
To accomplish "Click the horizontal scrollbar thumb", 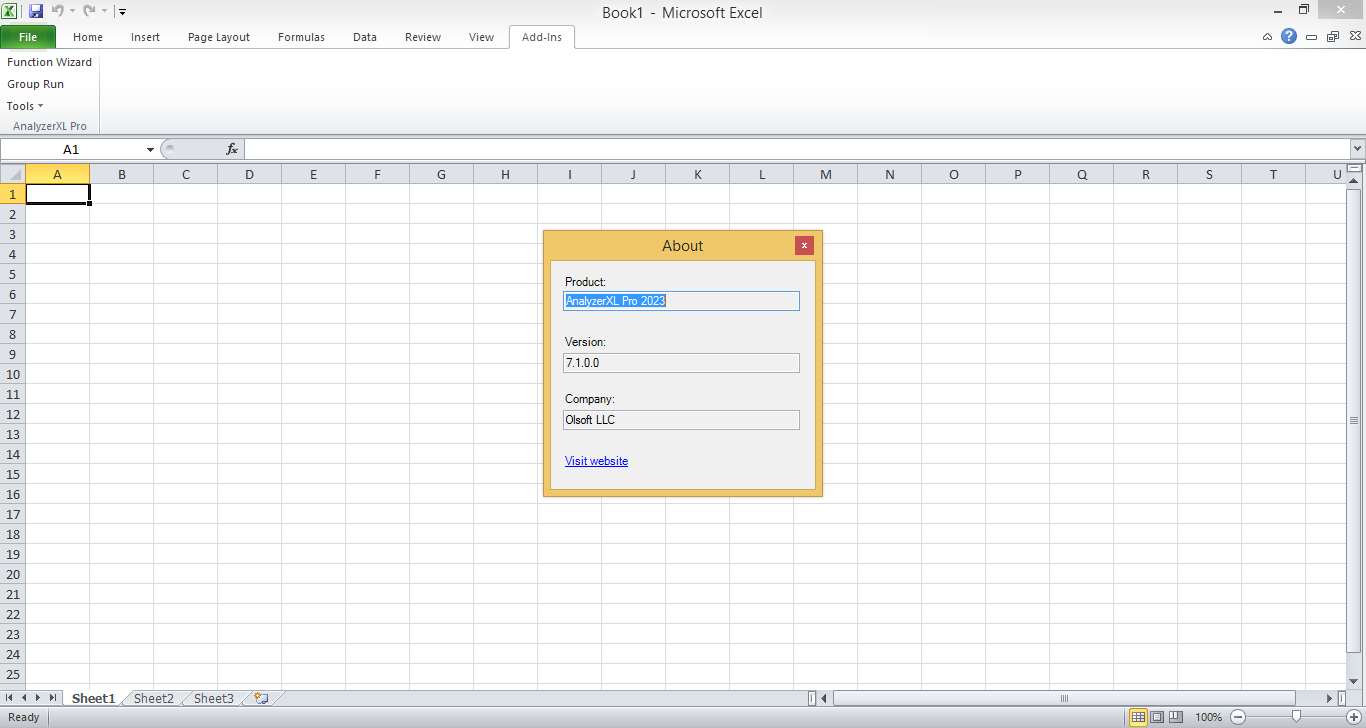I will [x=1064, y=698].
